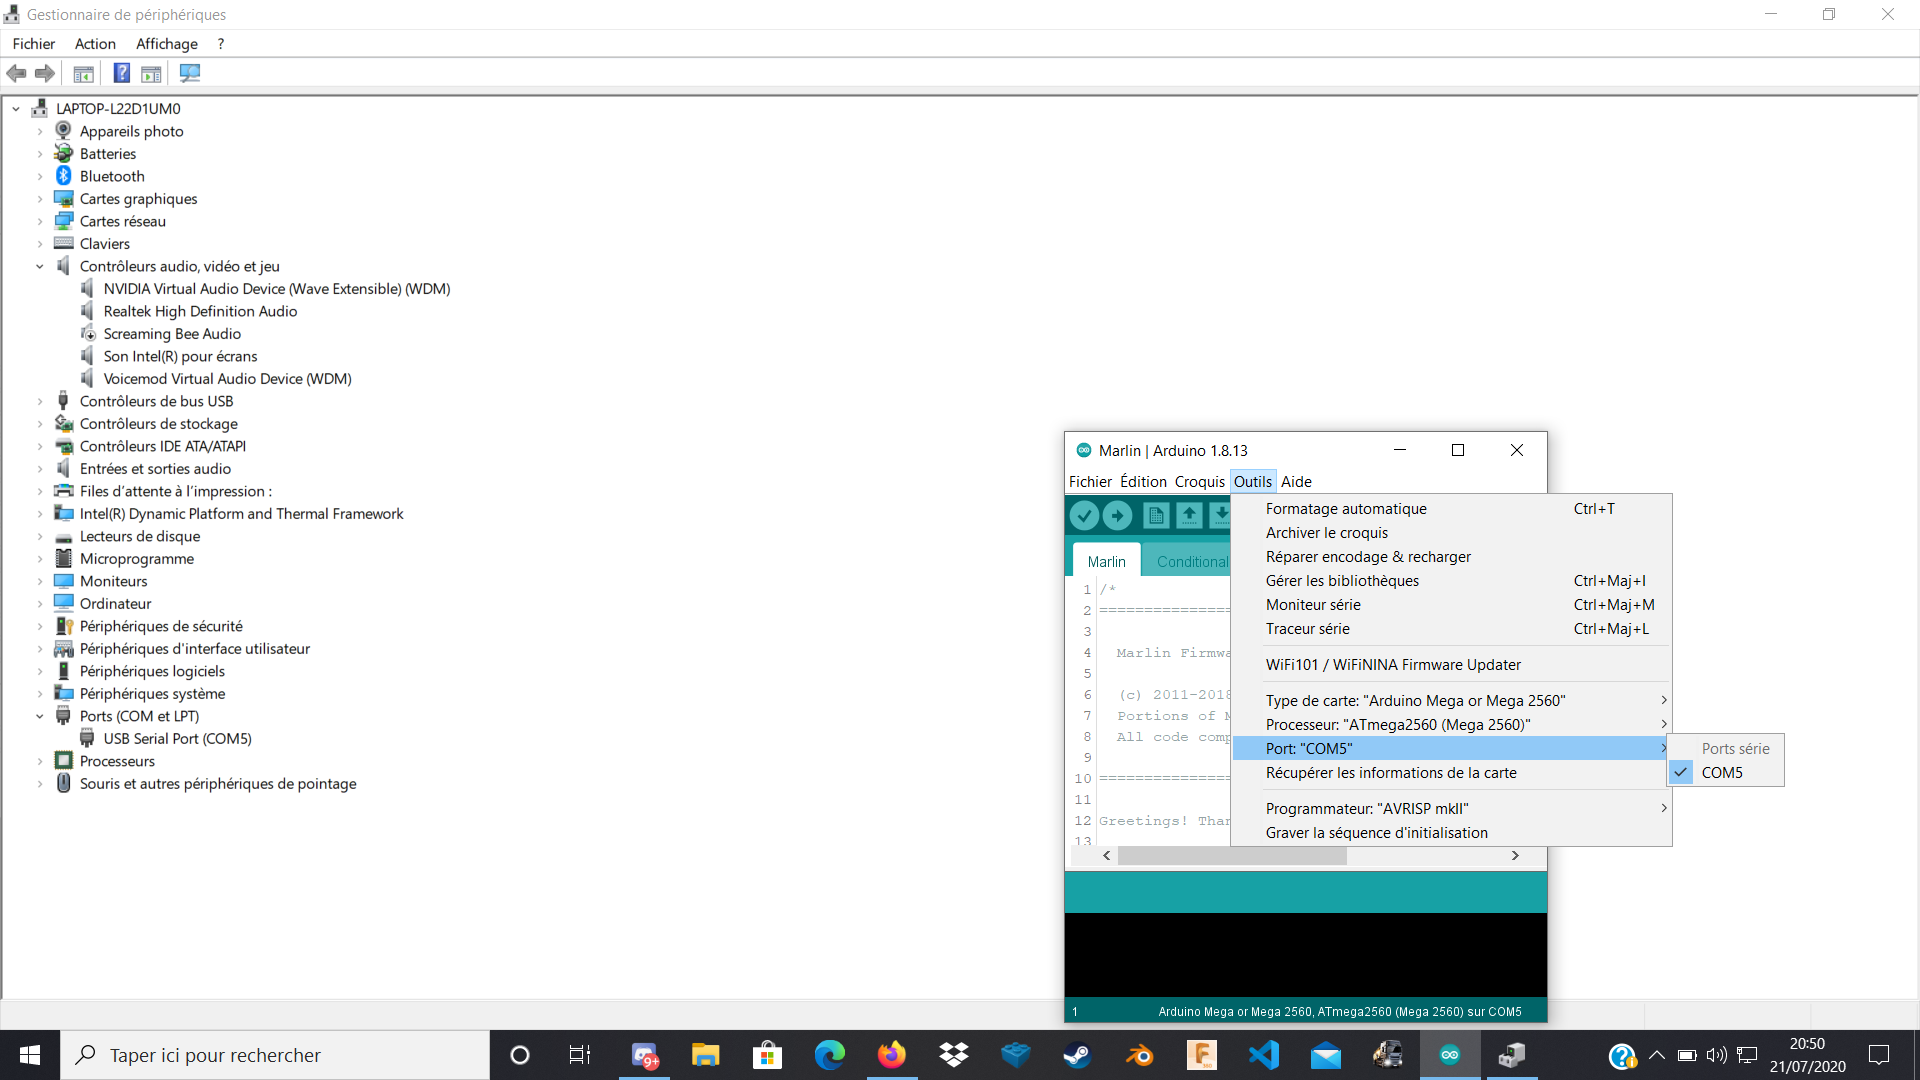
Task: Switch to the Marlin sketch tab
Action: pos(1106,561)
